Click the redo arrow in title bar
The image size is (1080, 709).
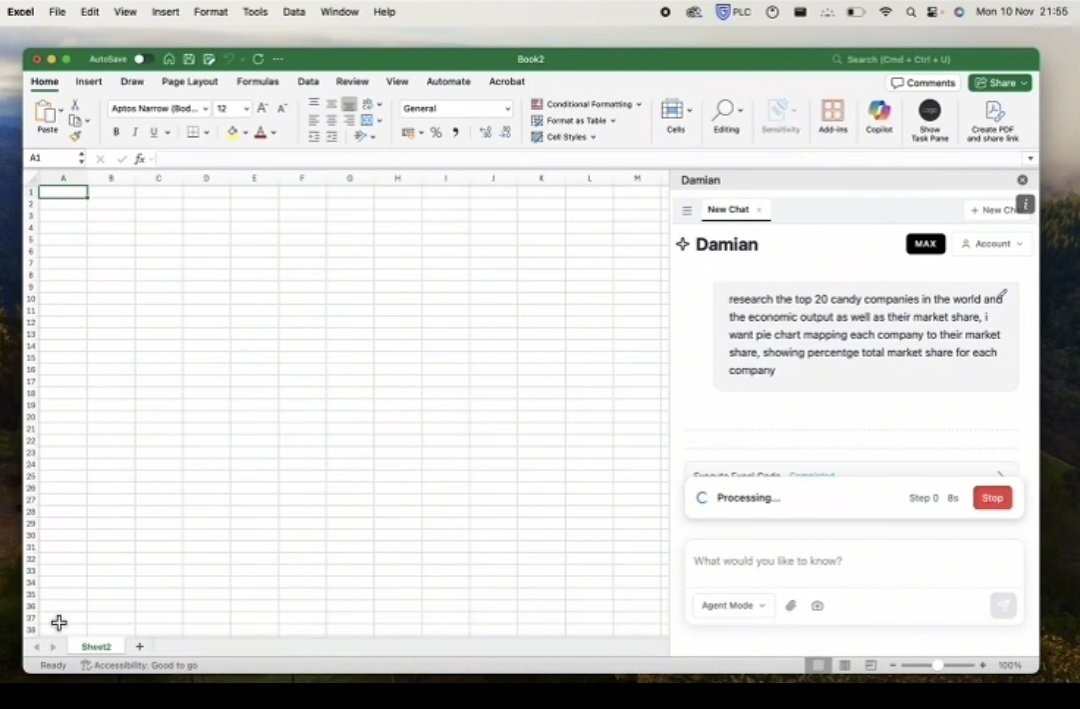[x=258, y=59]
